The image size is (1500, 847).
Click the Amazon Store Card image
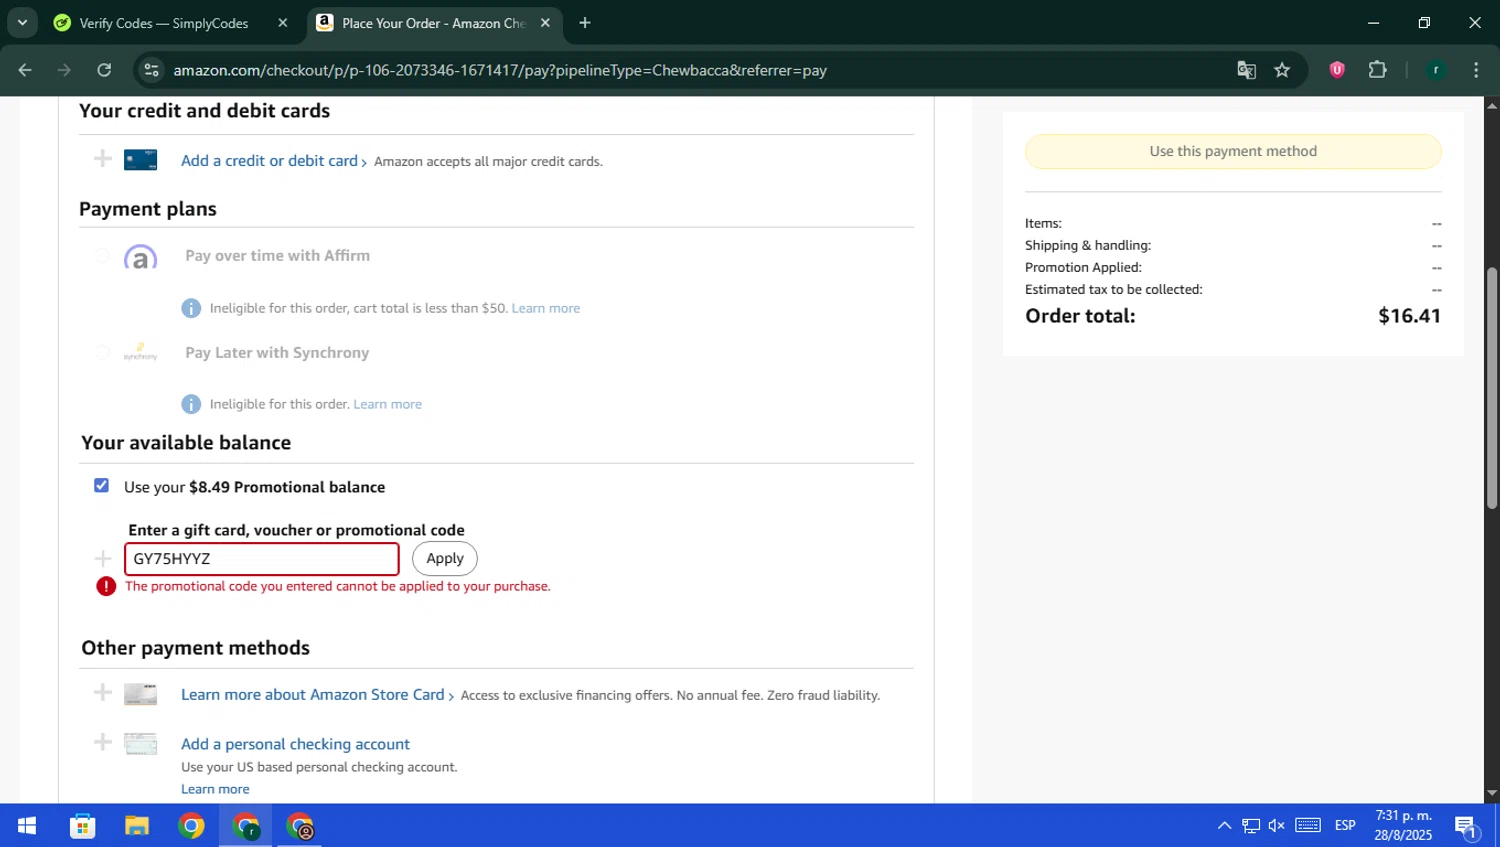[140, 694]
